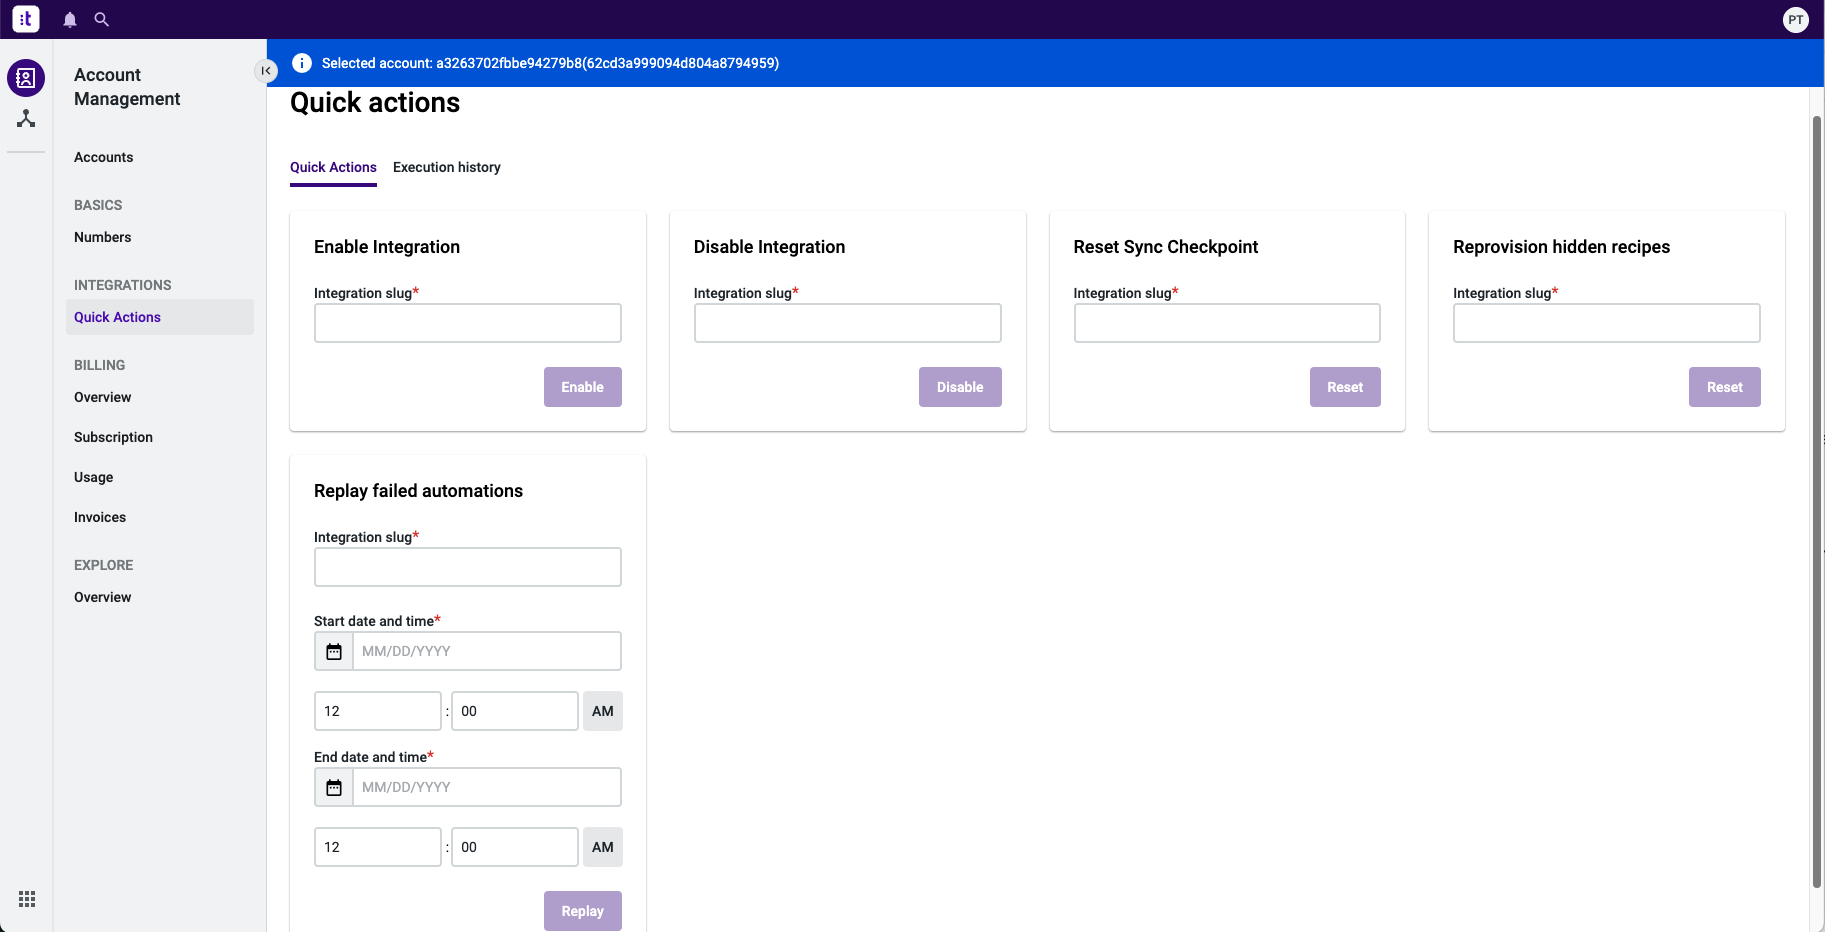Click the page vertical scrollbar
Screen dimensions: 1825x932
point(1817,502)
